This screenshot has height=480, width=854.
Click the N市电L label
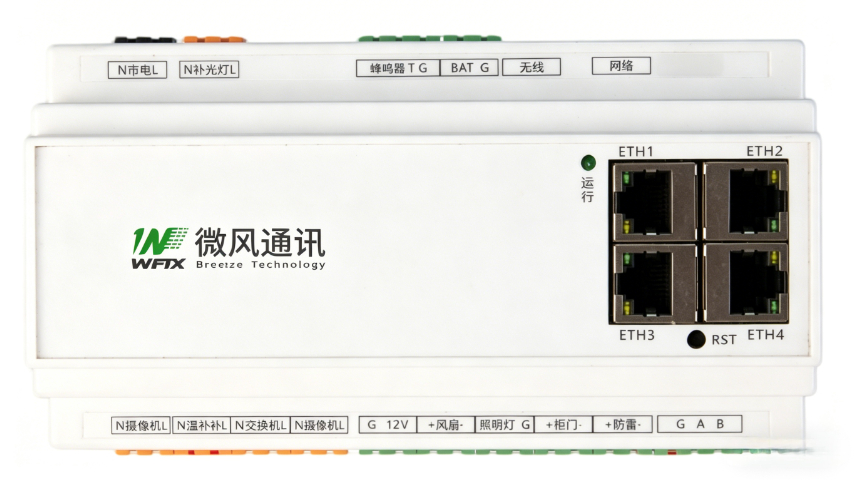[137, 70]
